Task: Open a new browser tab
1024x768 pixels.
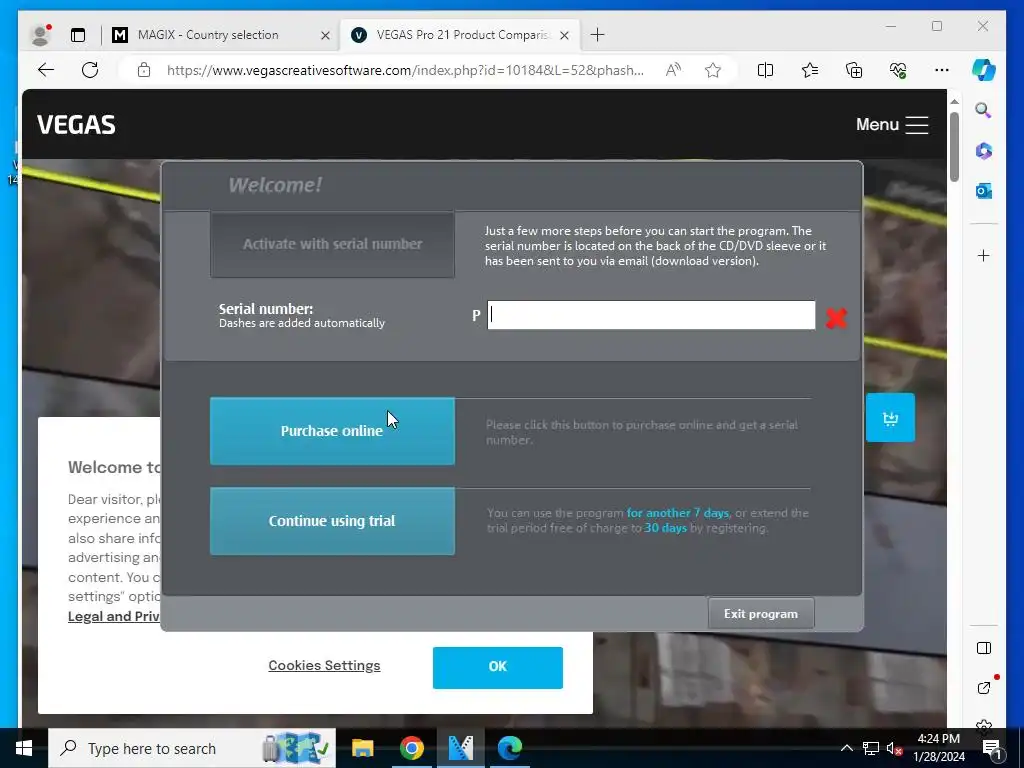Action: [x=597, y=35]
